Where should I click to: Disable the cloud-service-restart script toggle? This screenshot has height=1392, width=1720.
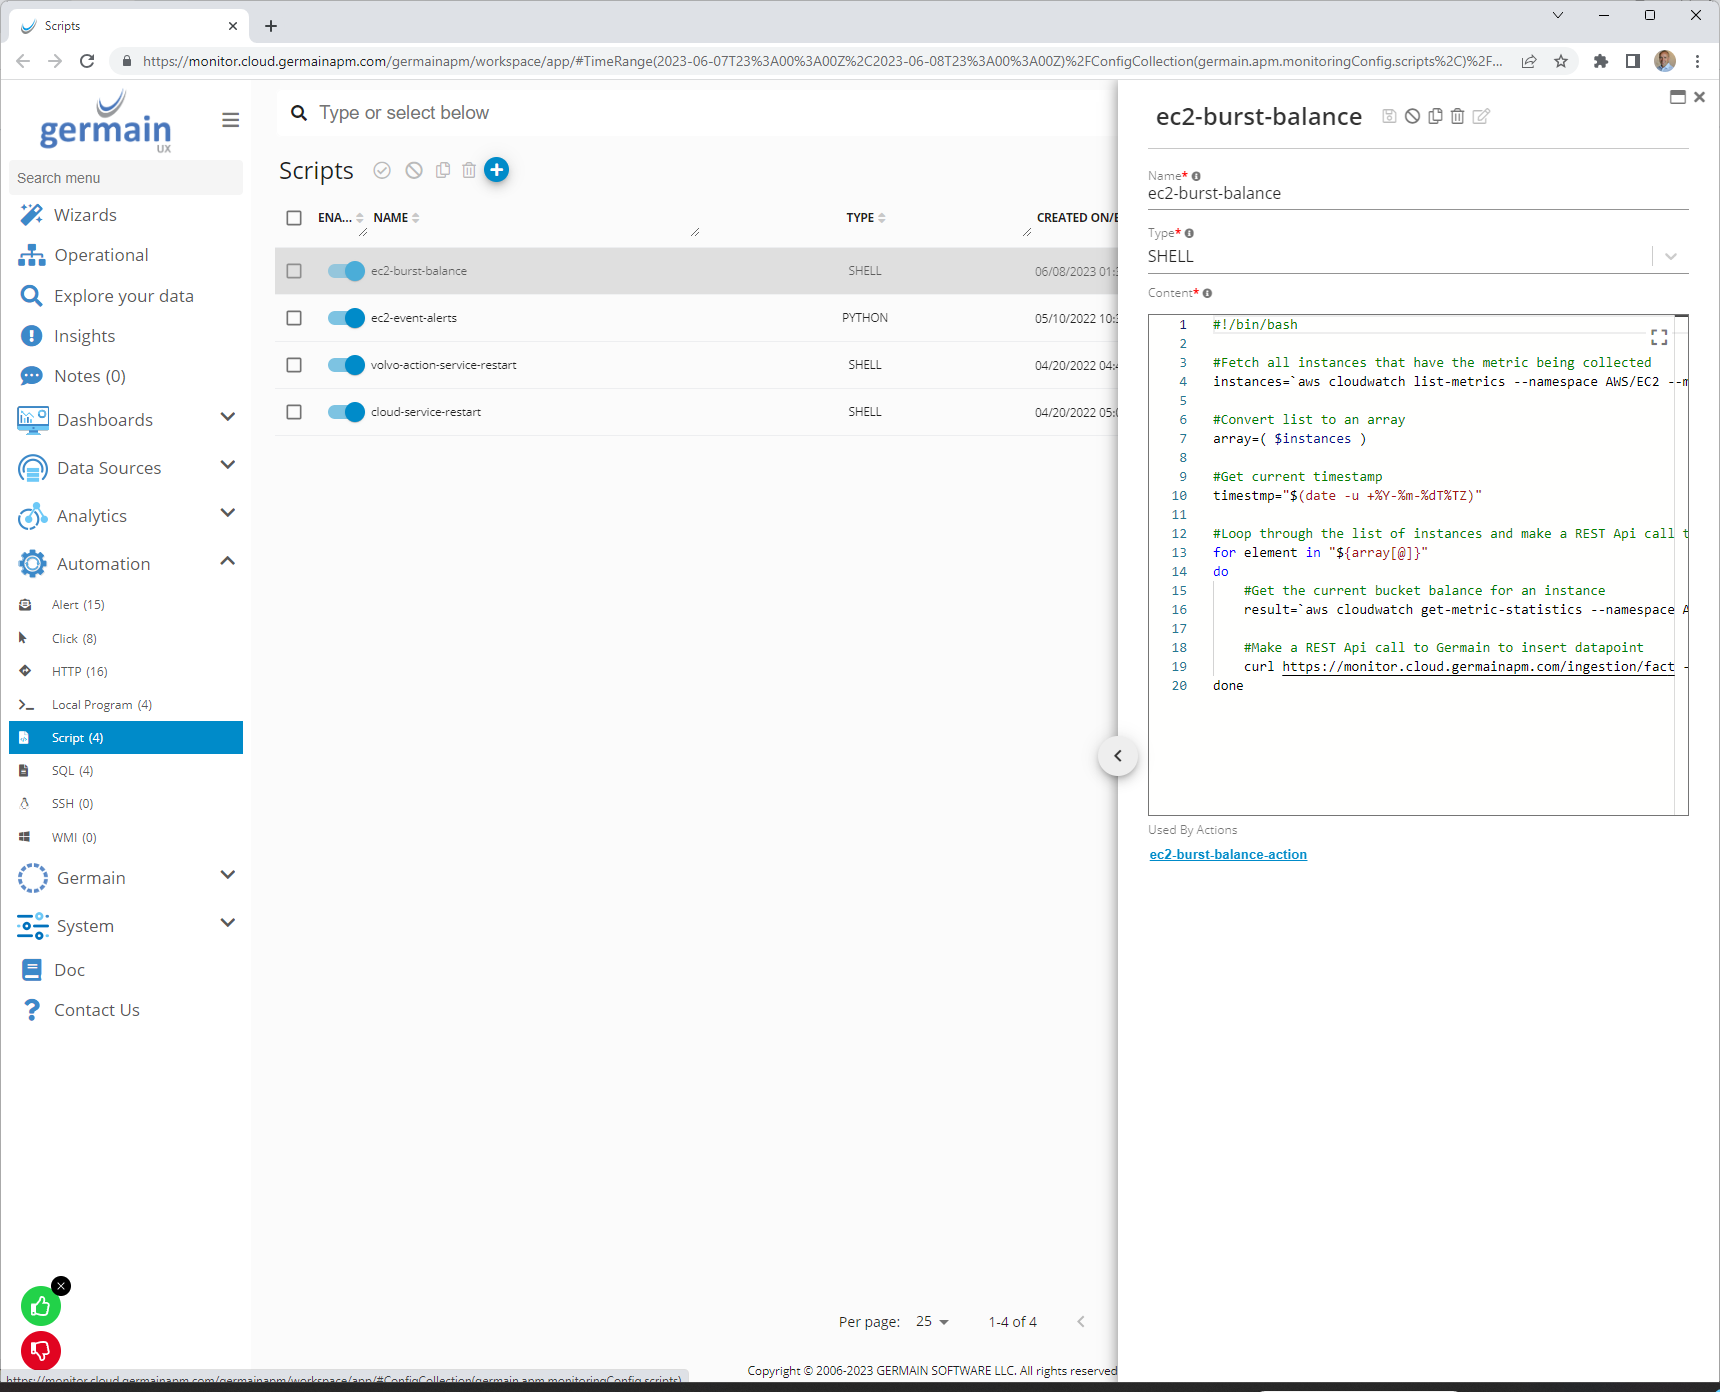point(346,412)
